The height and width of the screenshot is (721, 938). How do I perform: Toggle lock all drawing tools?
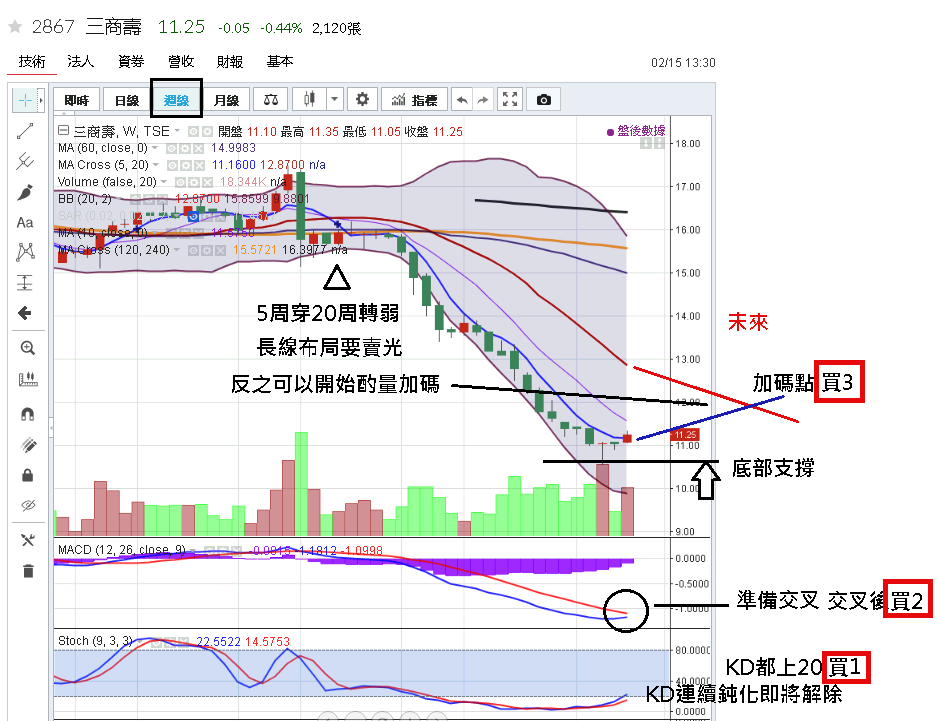28,476
